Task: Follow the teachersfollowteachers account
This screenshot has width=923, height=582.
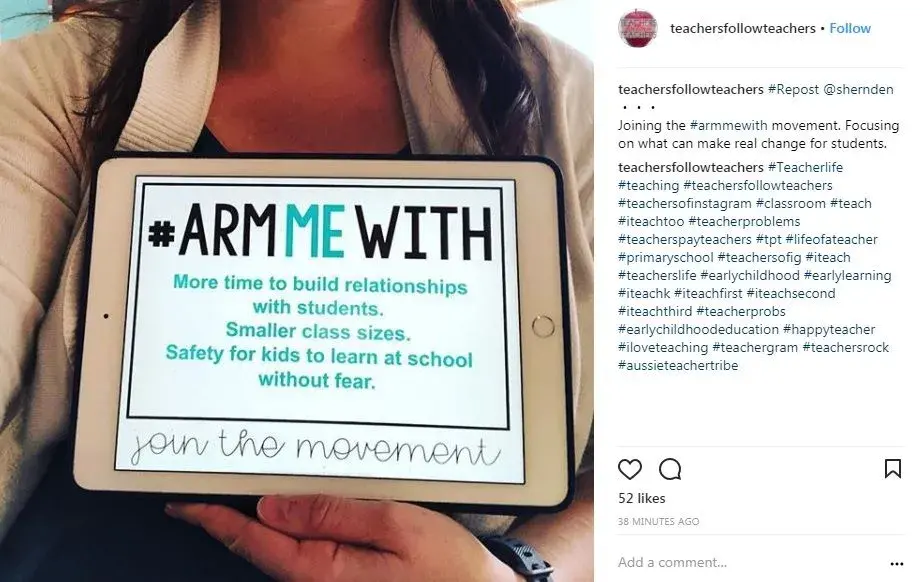Action: [x=849, y=28]
